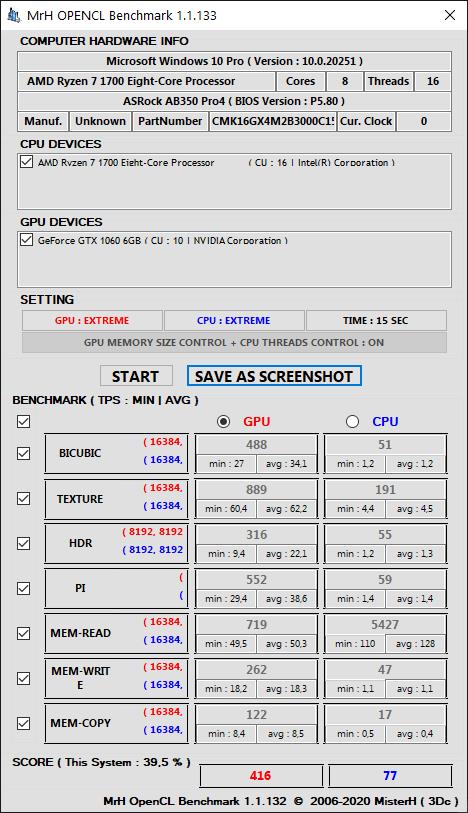Click the GPU MEM-COPY score 122
The height and width of the screenshot is (813, 468).
click(256, 715)
